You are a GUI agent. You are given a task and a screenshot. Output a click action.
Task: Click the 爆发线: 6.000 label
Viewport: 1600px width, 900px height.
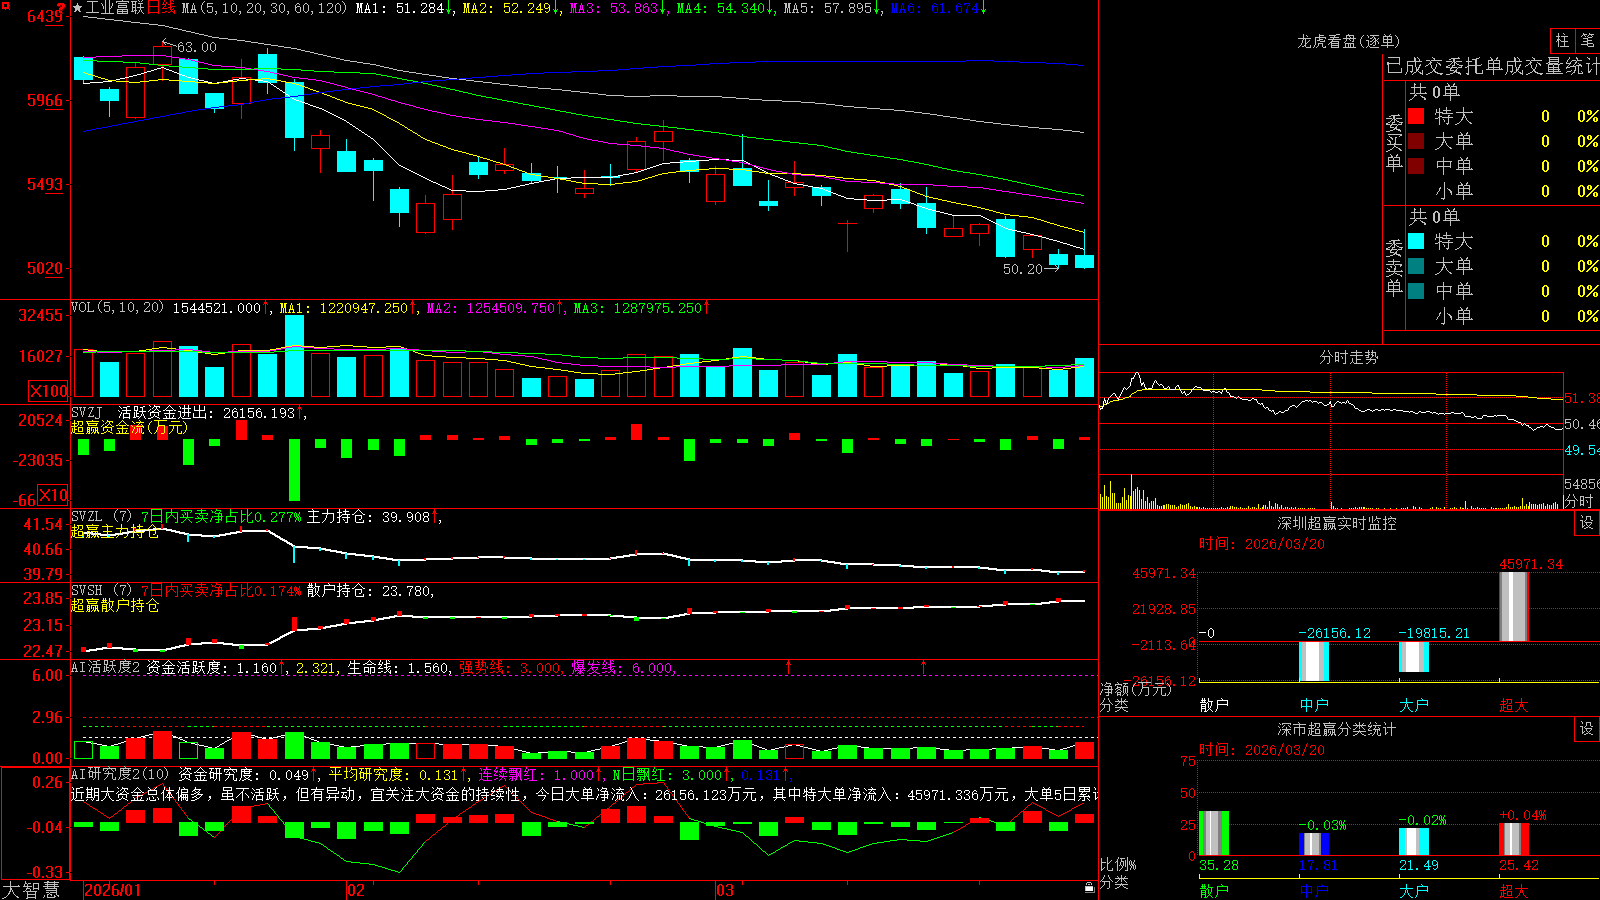622,668
